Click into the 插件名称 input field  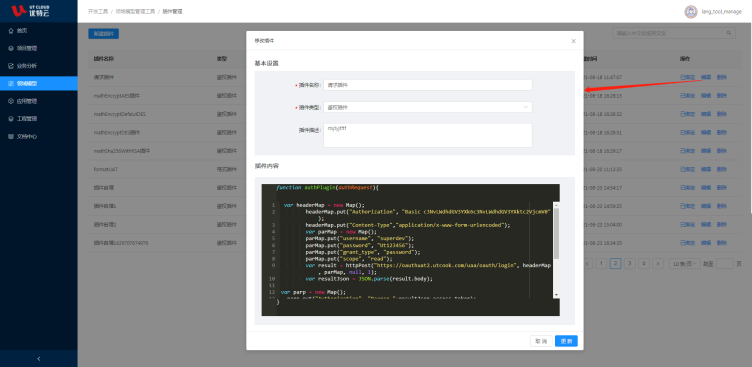point(428,85)
